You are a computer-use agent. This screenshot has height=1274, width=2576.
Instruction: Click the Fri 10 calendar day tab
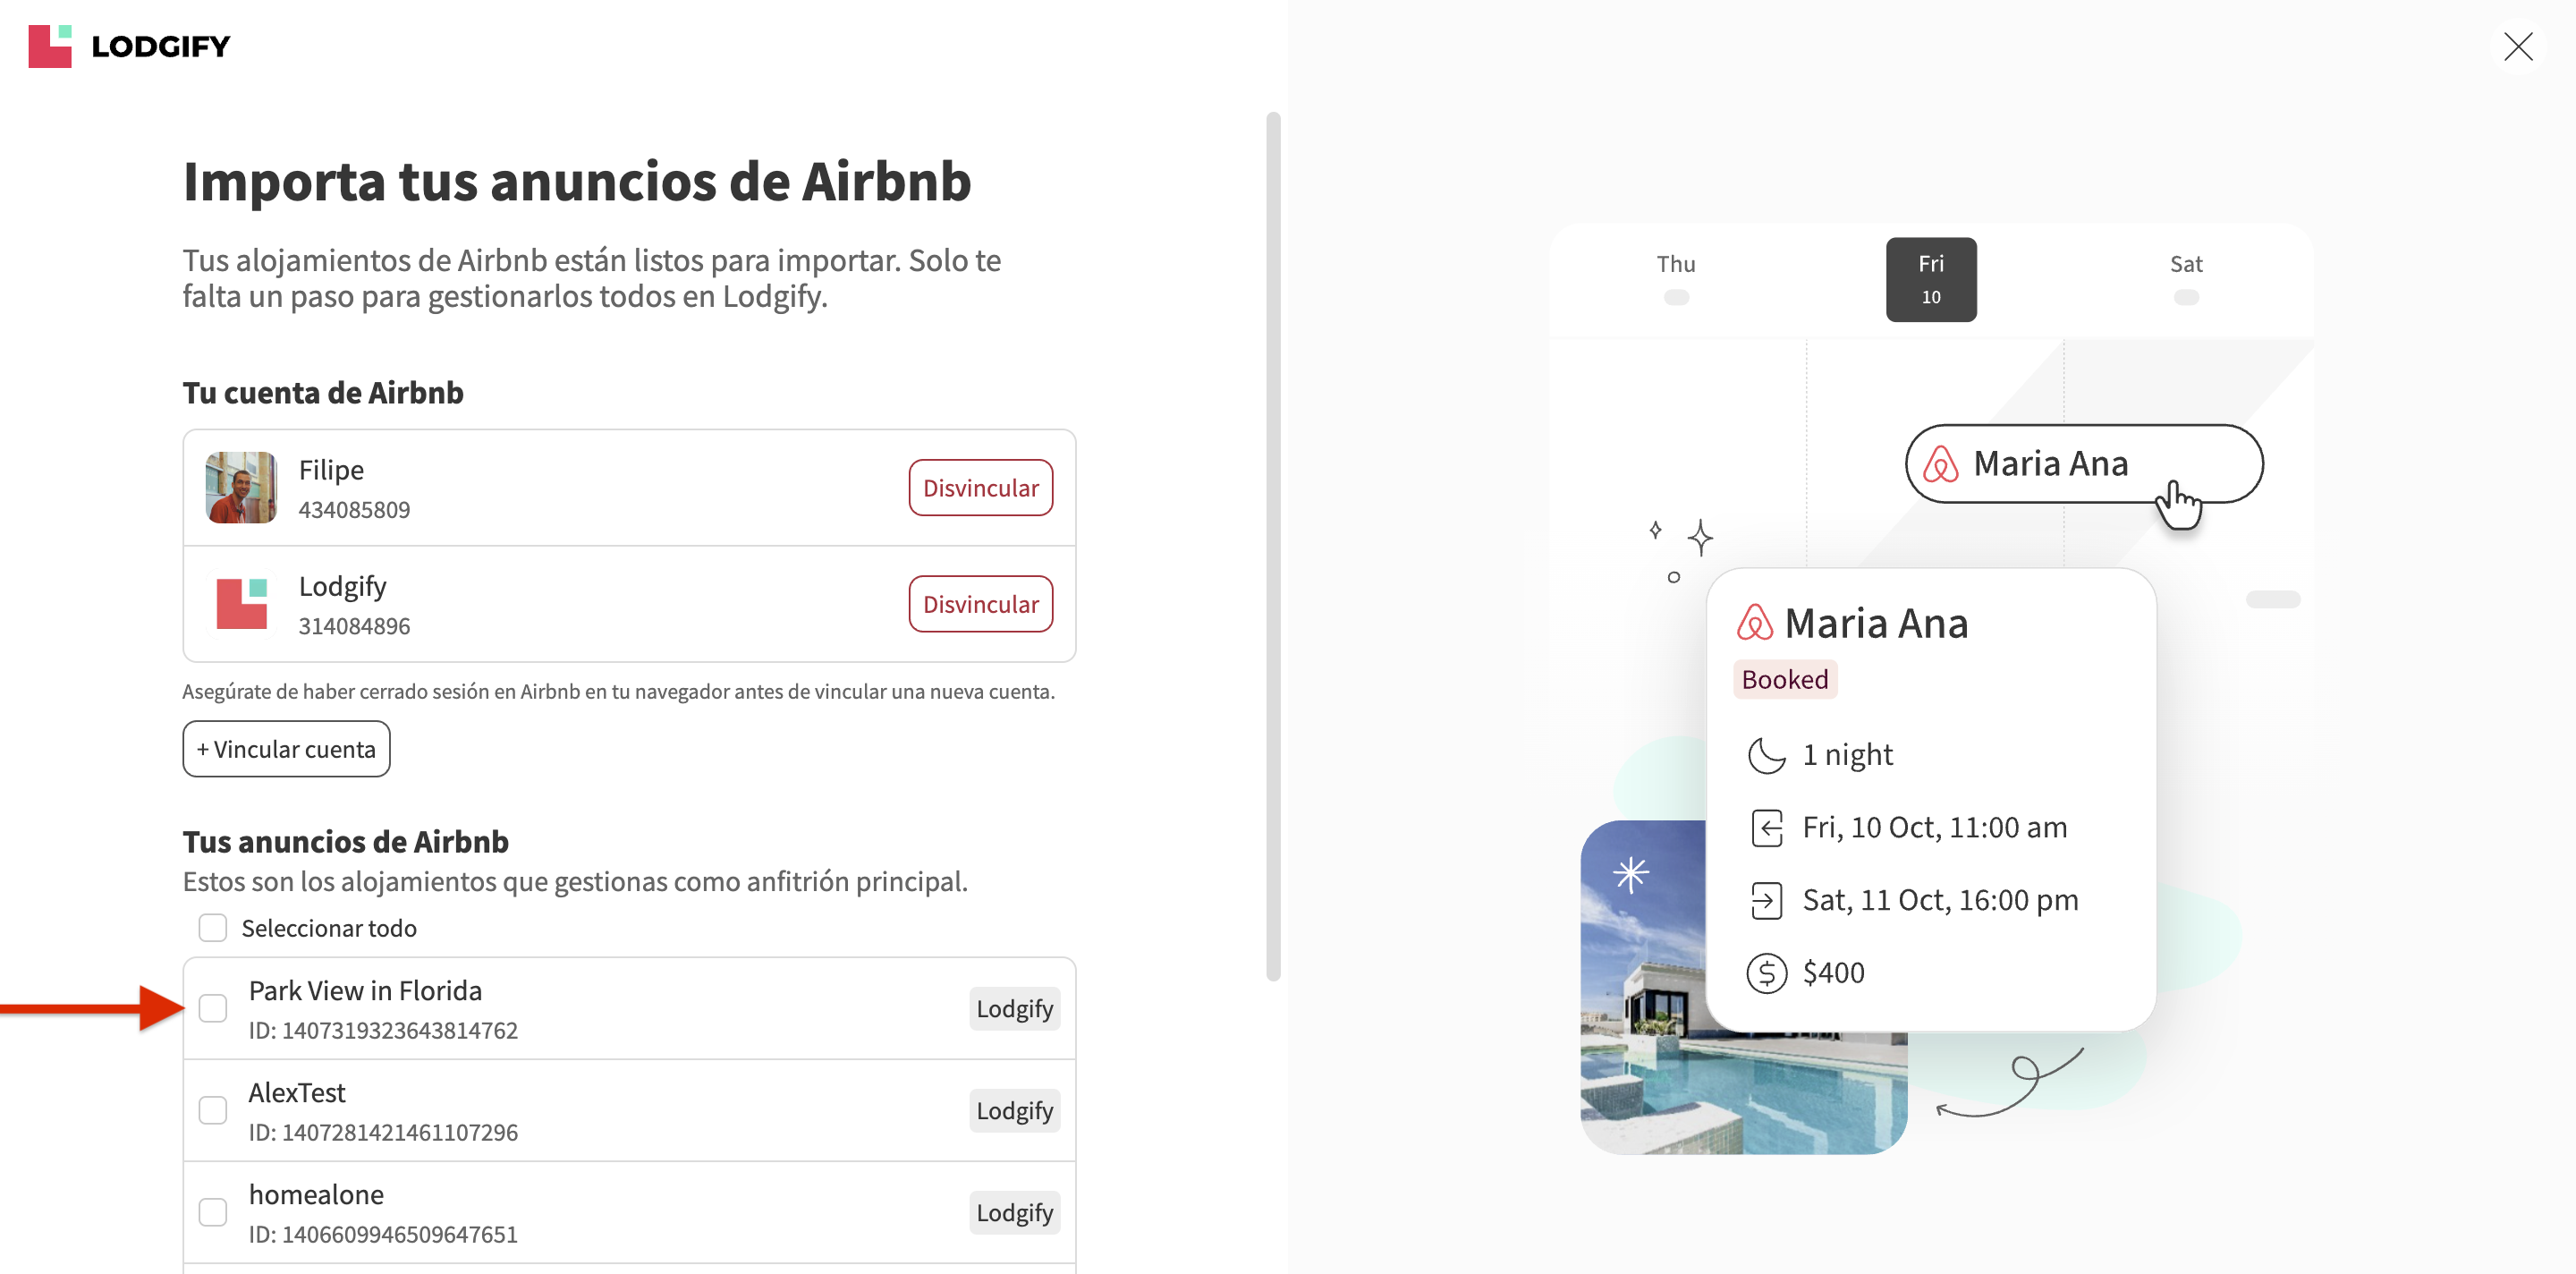(1930, 279)
